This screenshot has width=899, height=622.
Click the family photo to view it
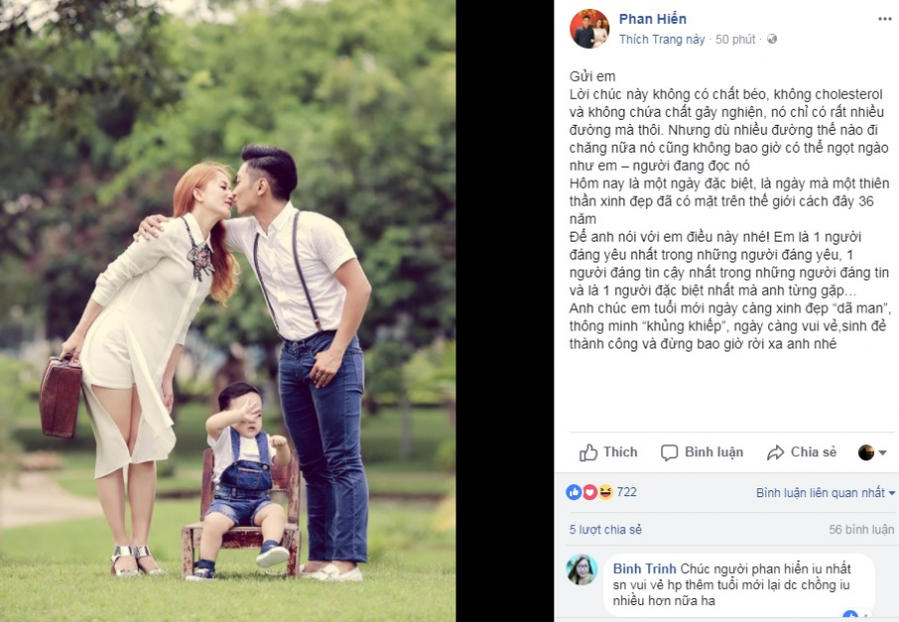point(228,311)
